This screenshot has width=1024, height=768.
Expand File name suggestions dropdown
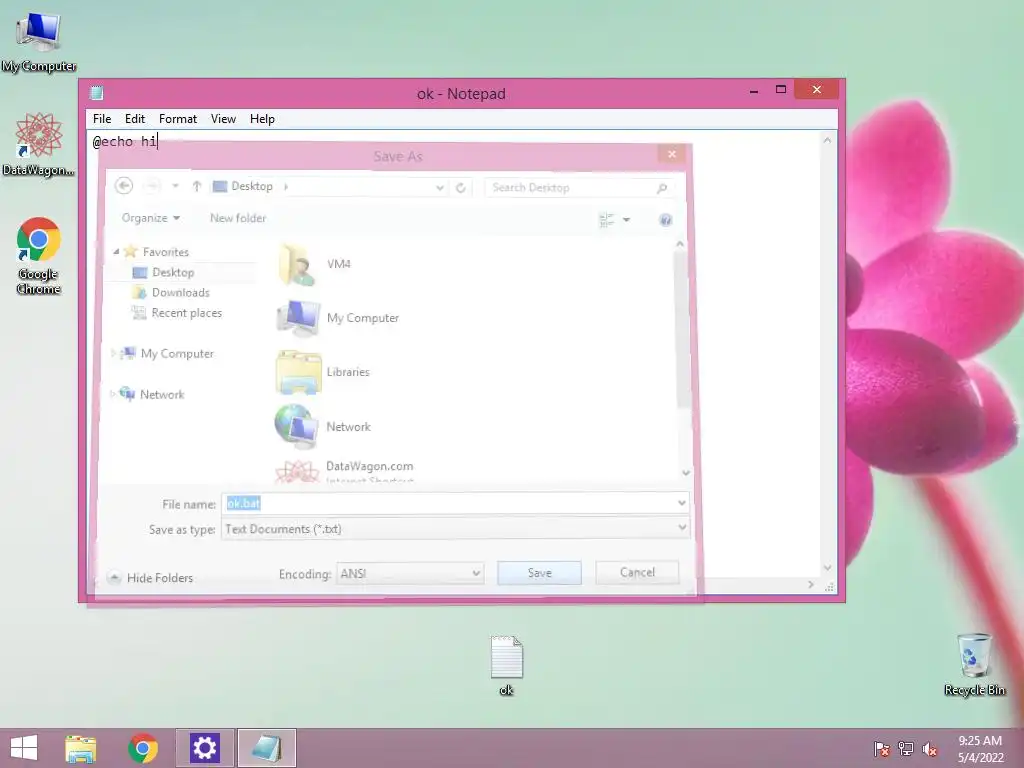point(681,503)
